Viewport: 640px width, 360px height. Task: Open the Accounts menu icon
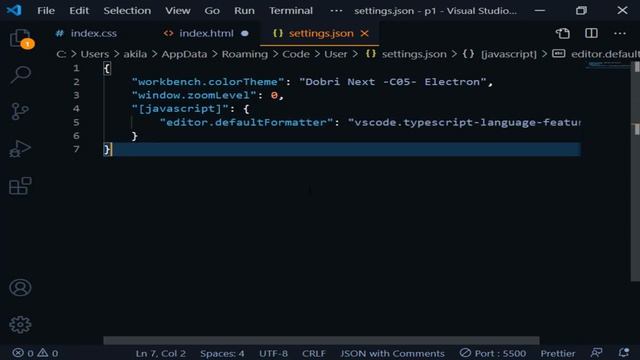[20, 288]
